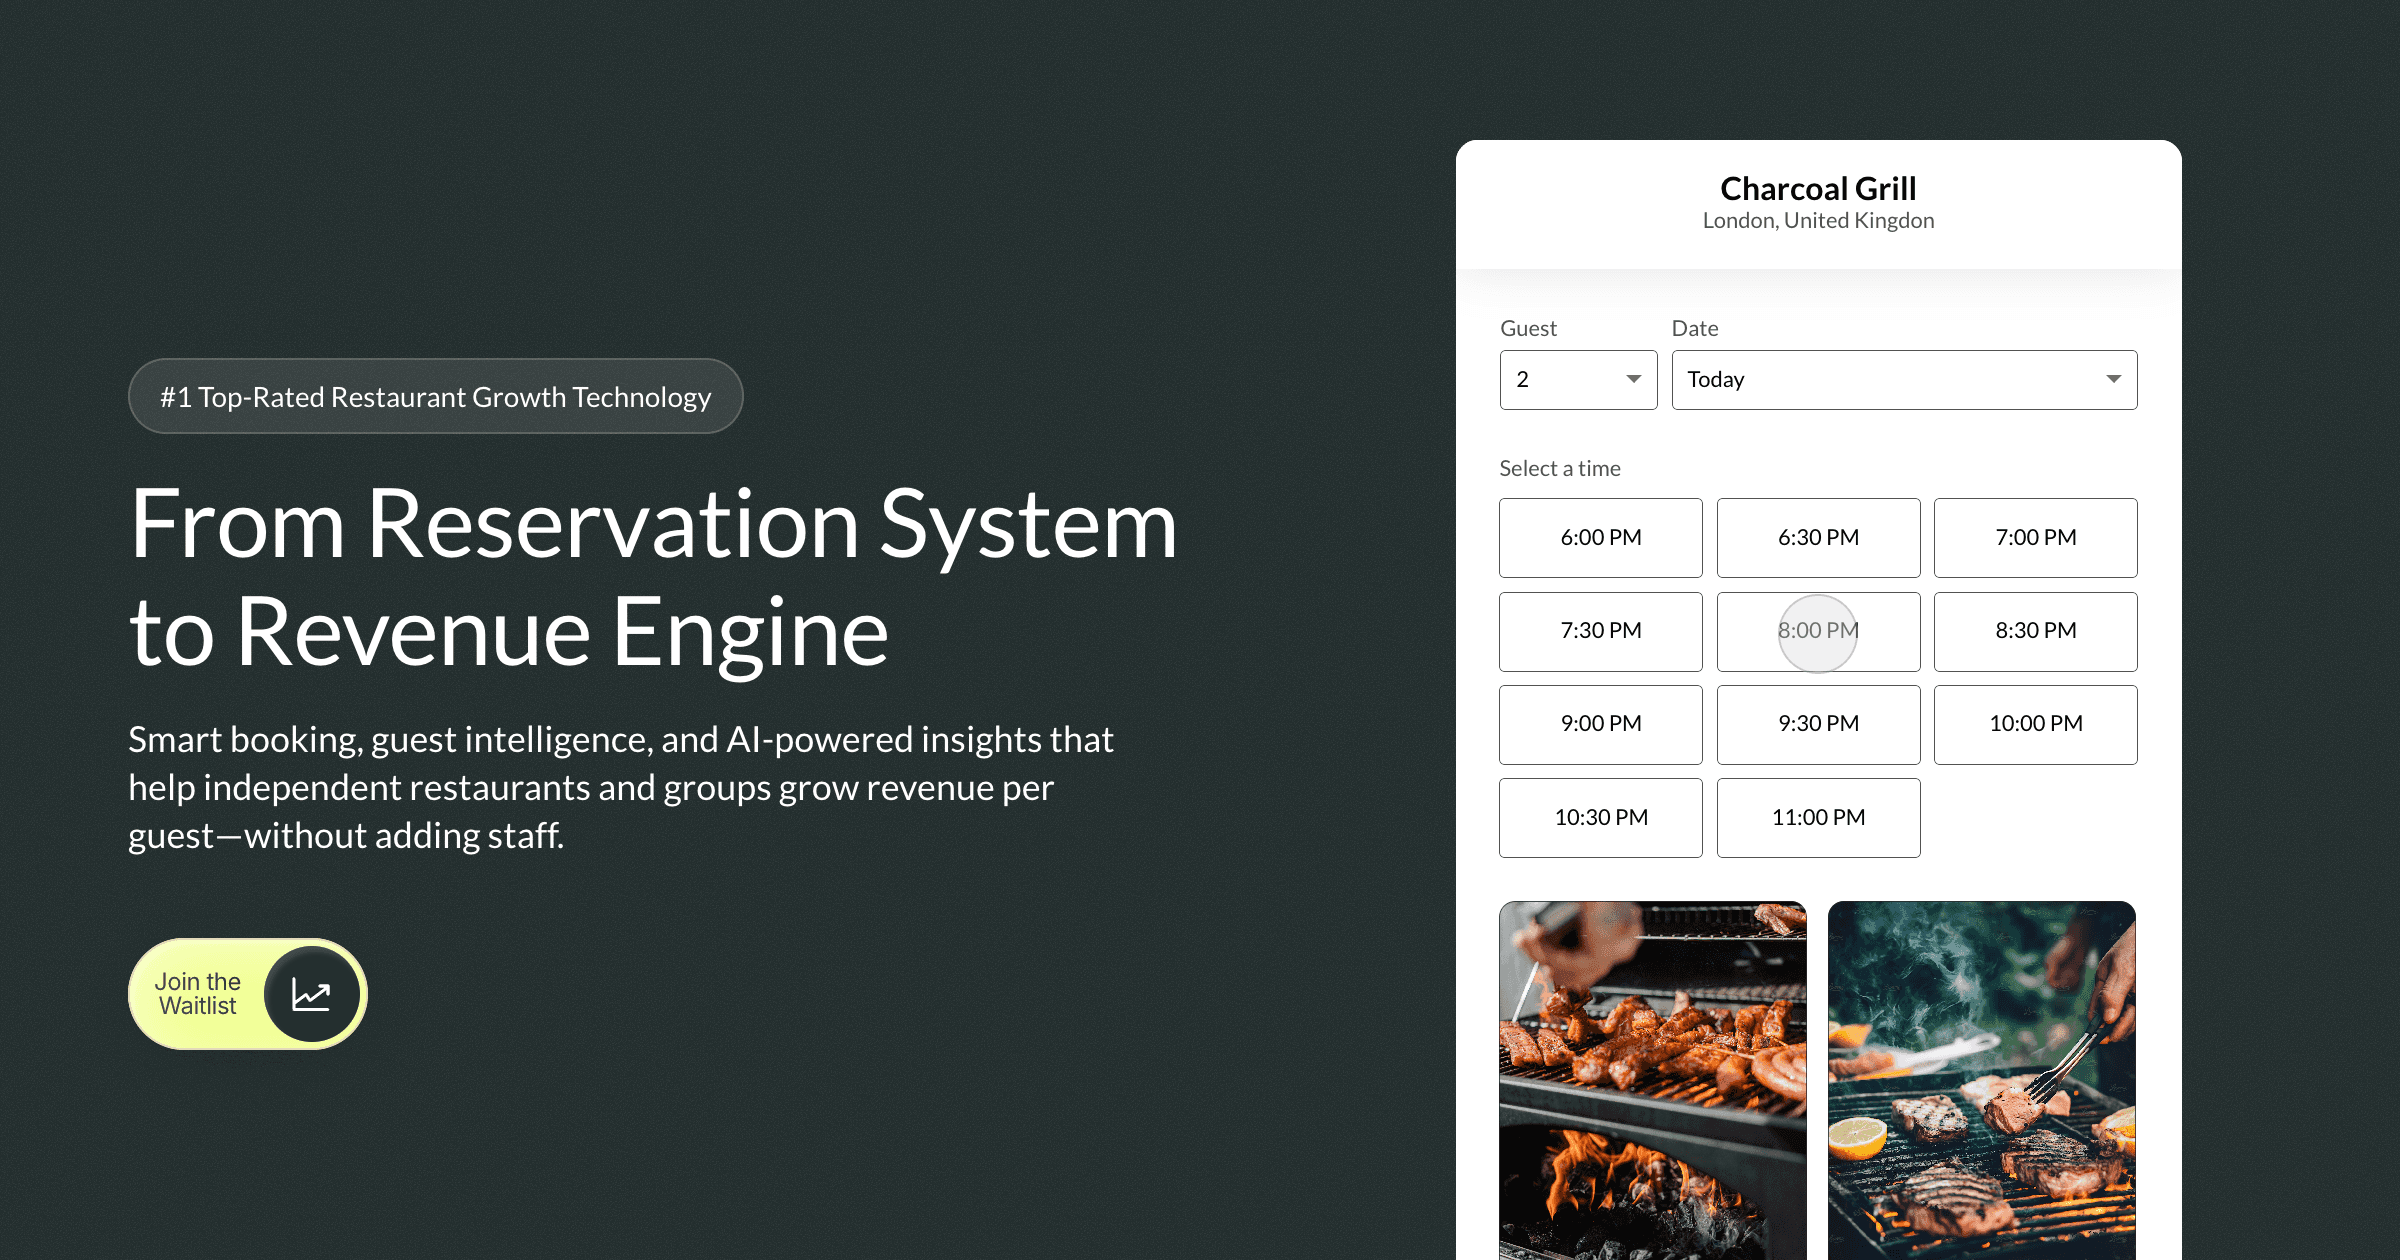Pick the 9:30 PM reservation time

(1818, 724)
